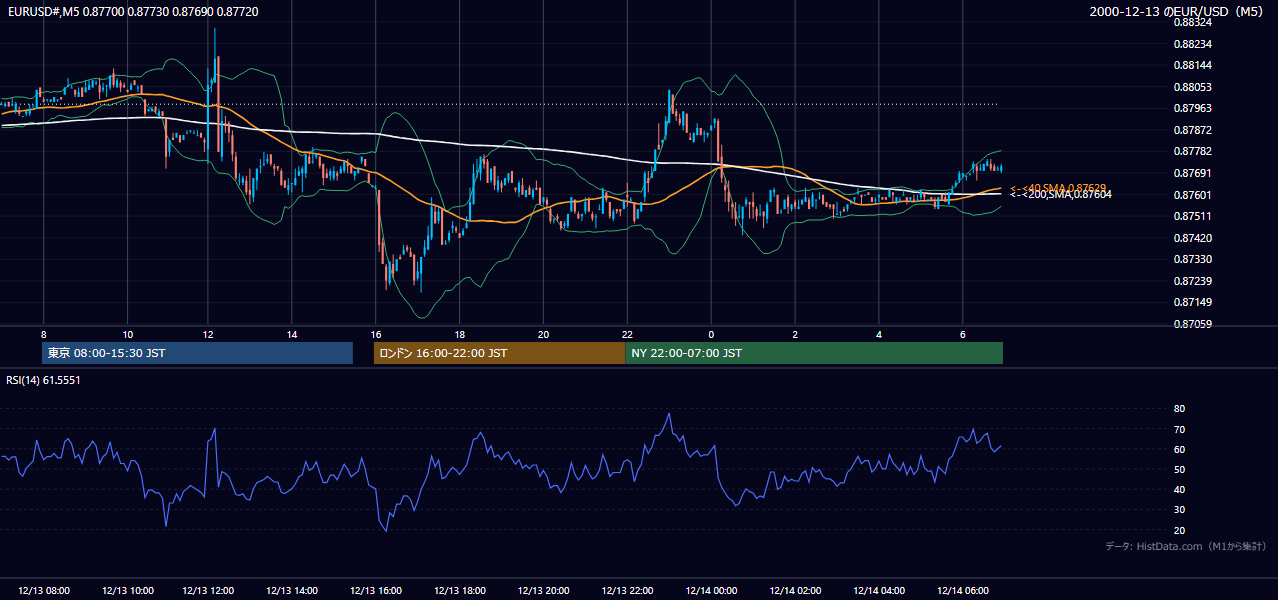Click the 12/14 04:00 date label
Image resolution: width=1278 pixels, height=600 pixels.
point(879,591)
